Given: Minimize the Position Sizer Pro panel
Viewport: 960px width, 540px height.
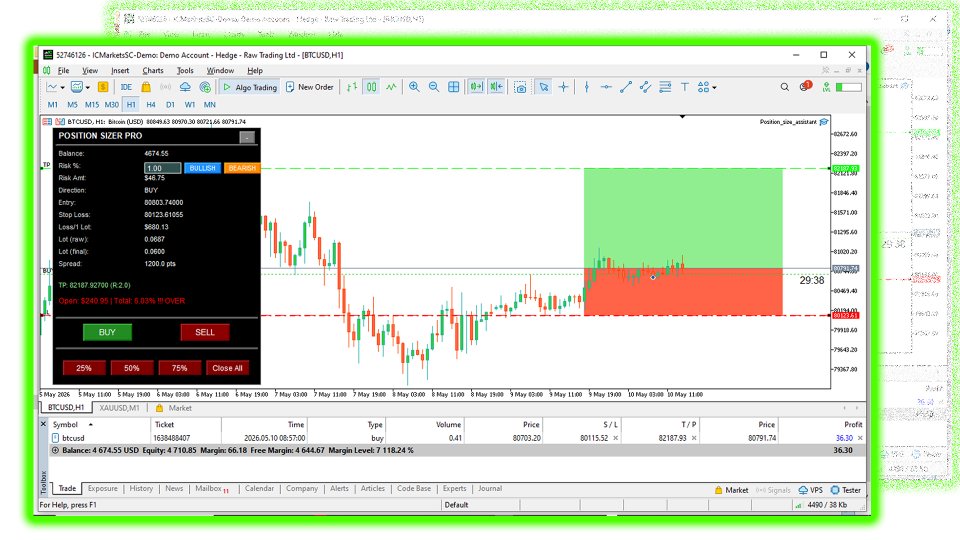Looking at the screenshot, I should click(247, 137).
